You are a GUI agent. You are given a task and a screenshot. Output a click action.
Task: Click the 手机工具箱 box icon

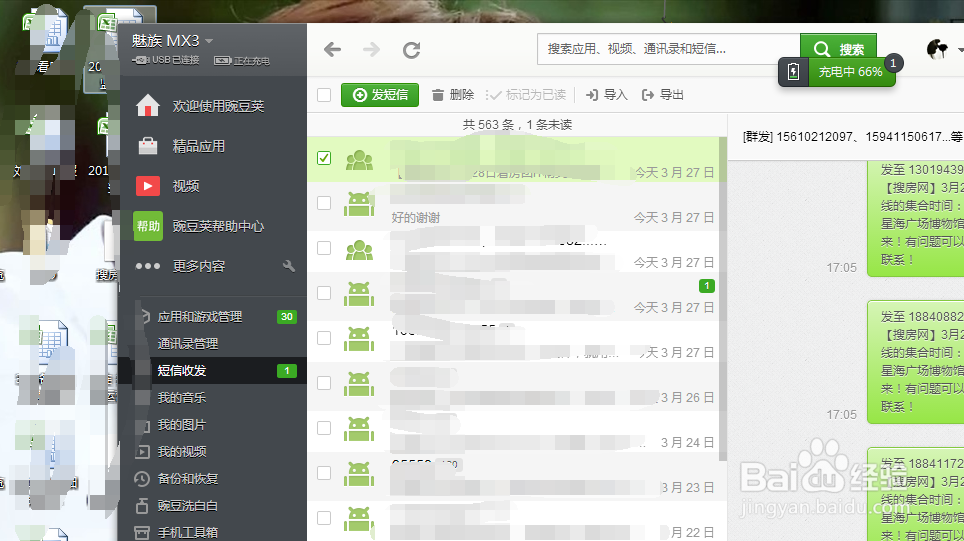pyautogui.click(x=142, y=532)
